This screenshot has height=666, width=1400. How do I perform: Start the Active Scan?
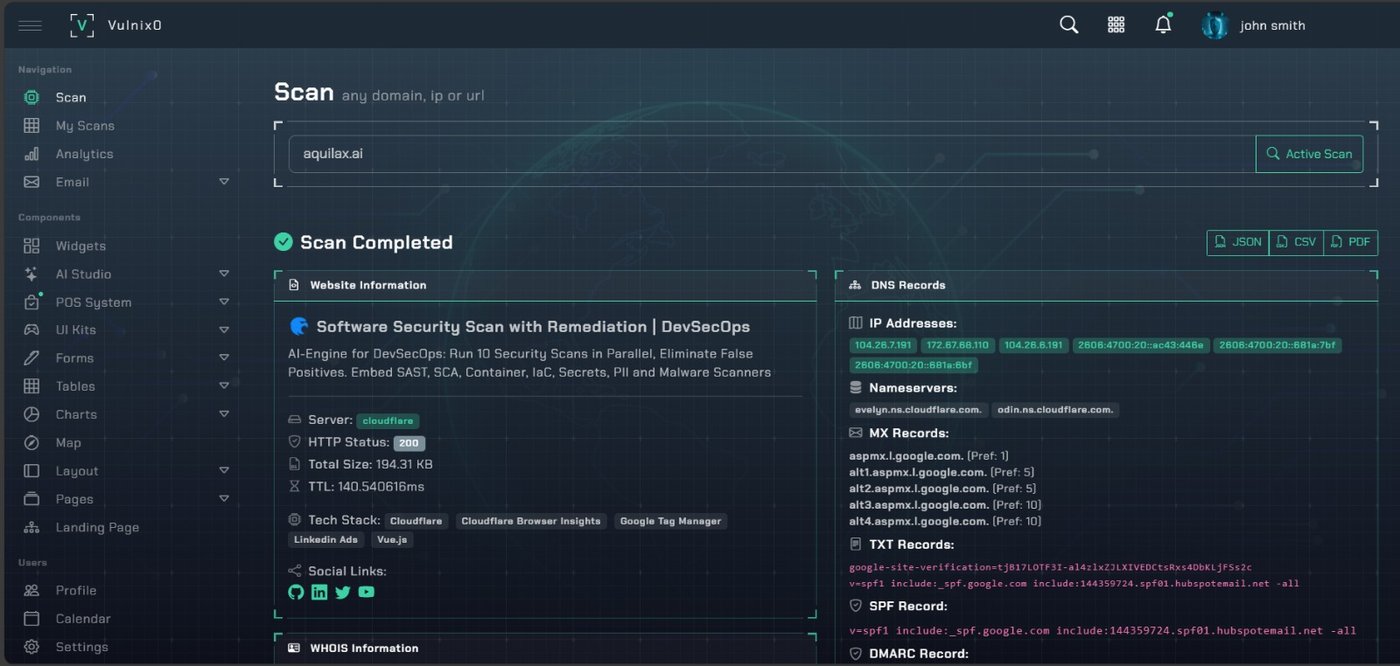click(x=1309, y=154)
